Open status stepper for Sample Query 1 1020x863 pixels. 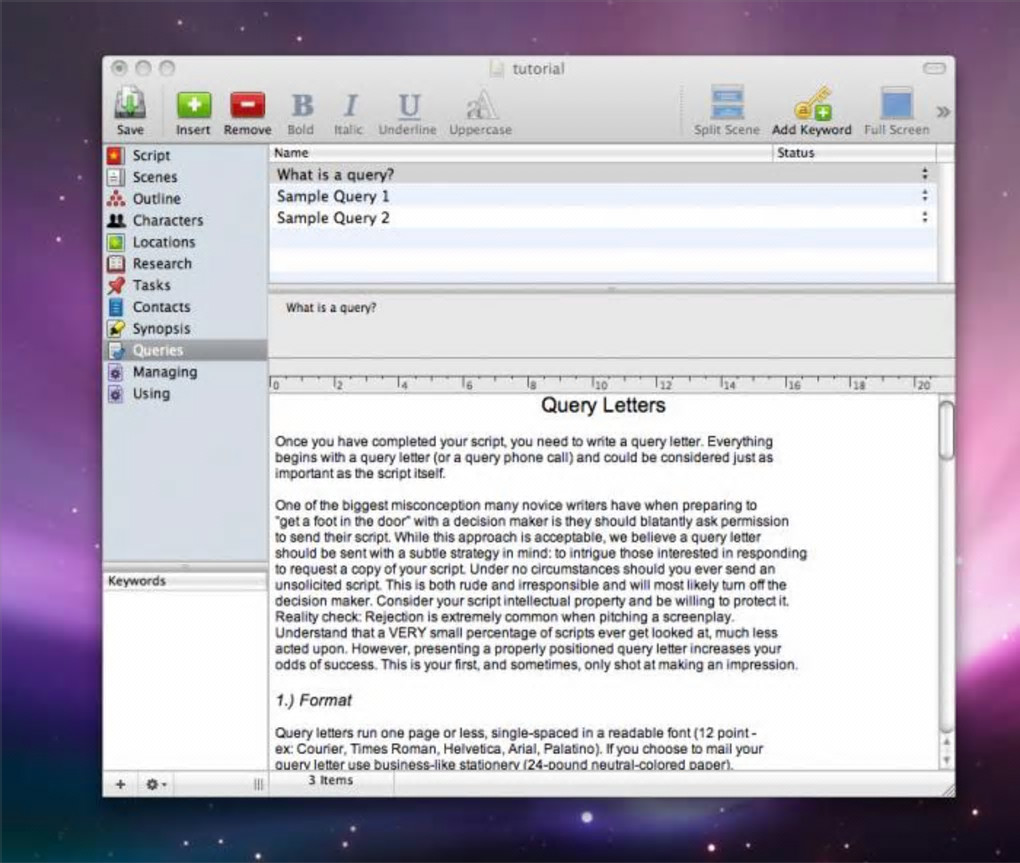(924, 196)
